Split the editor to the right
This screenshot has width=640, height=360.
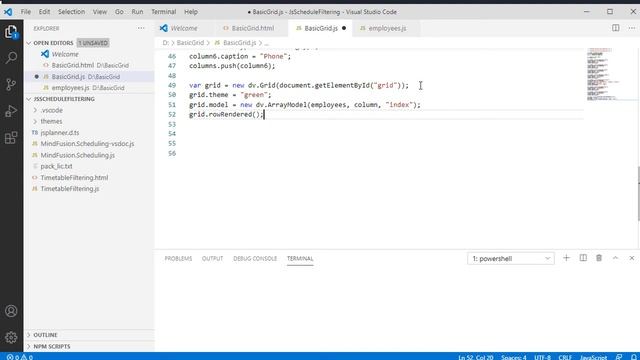[616, 28]
